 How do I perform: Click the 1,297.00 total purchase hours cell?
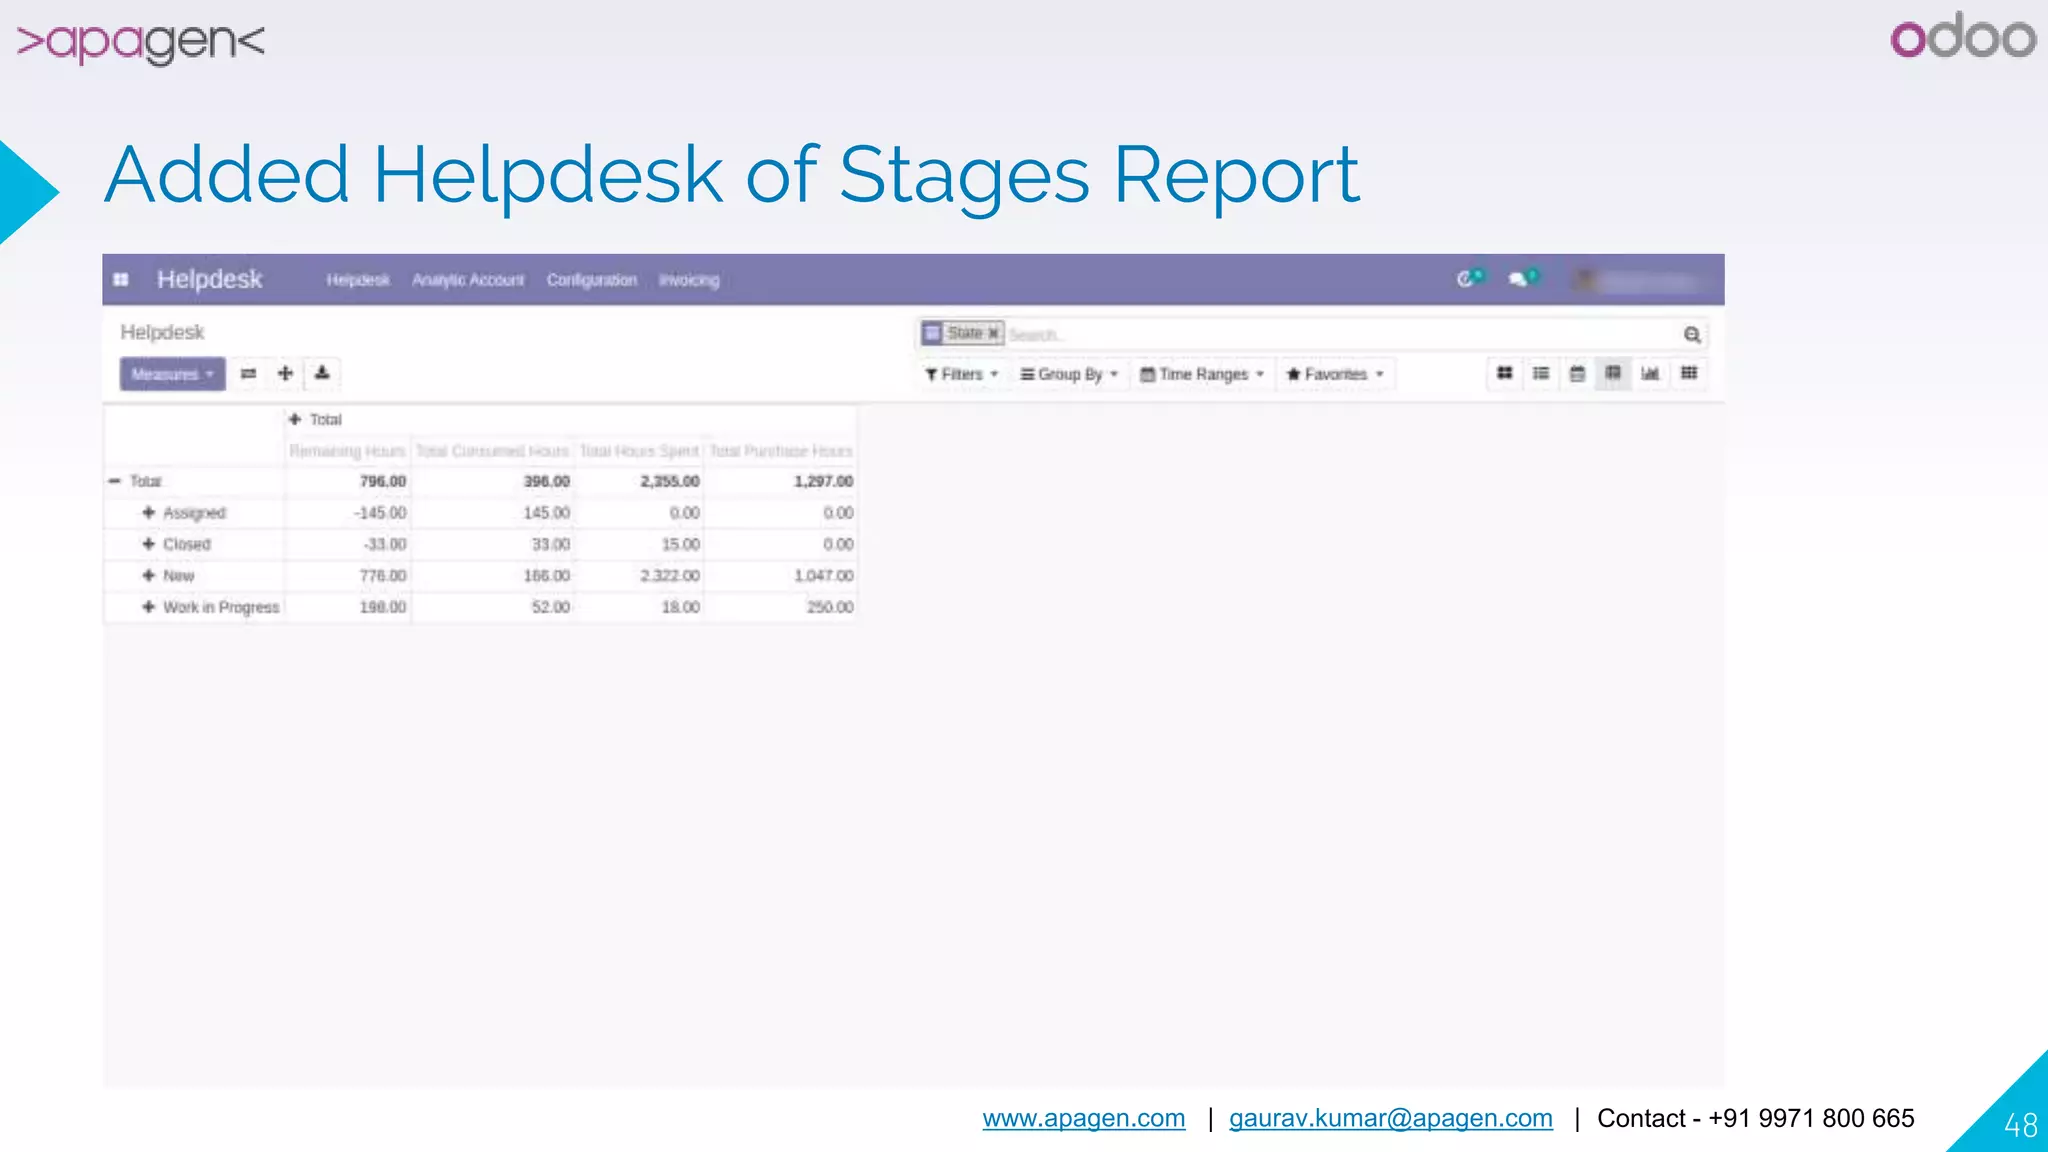[x=781, y=481]
